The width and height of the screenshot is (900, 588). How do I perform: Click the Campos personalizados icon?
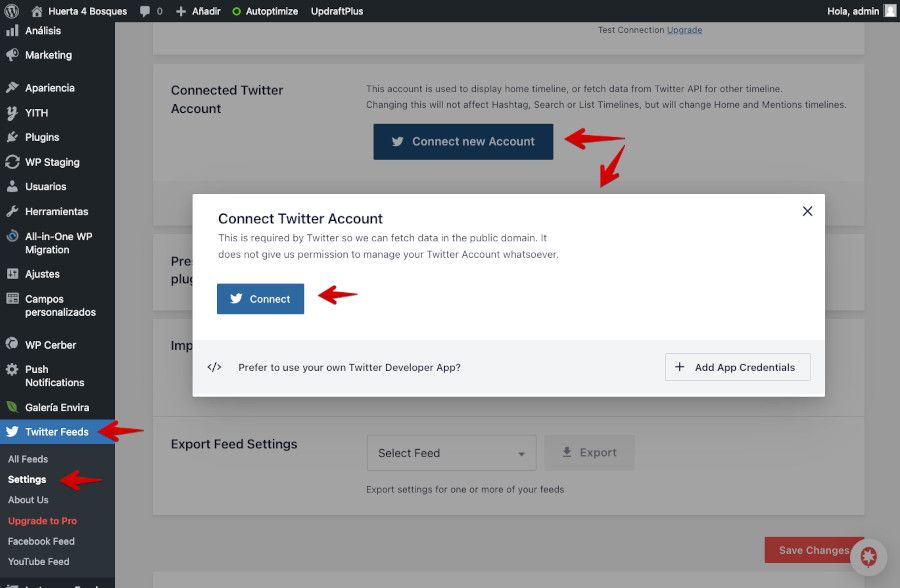pyautogui.click(x=12, y=298)
